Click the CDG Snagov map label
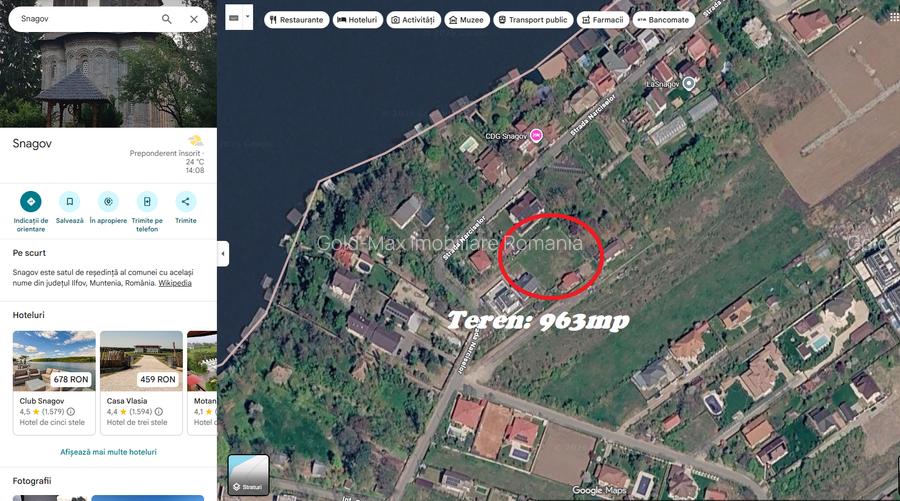The image size is (900, 501). pos(506,136)
